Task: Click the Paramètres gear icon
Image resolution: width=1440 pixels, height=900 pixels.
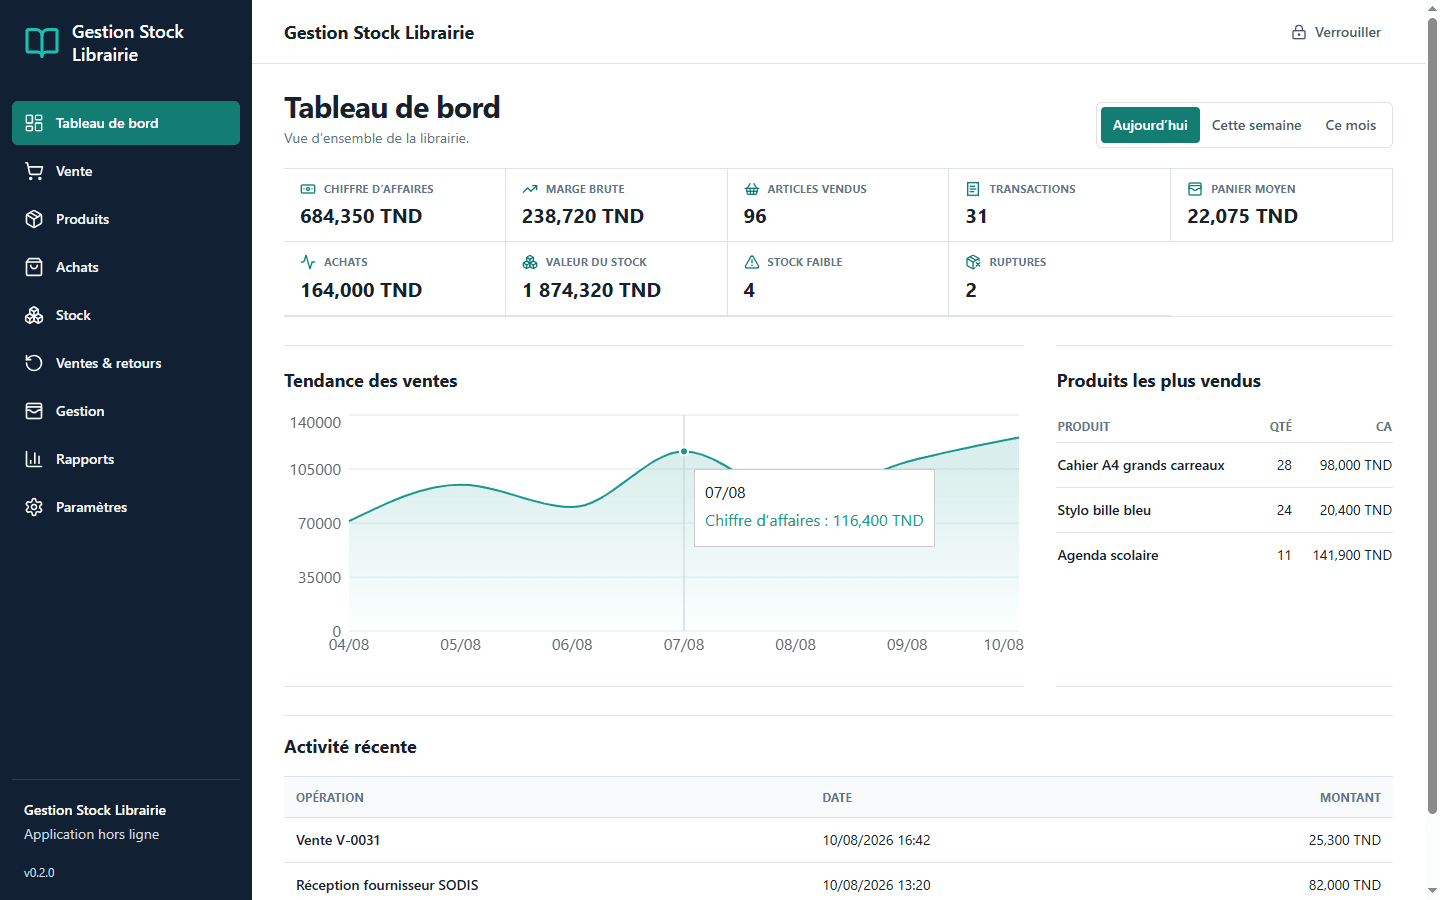Action: pos(34,507)
